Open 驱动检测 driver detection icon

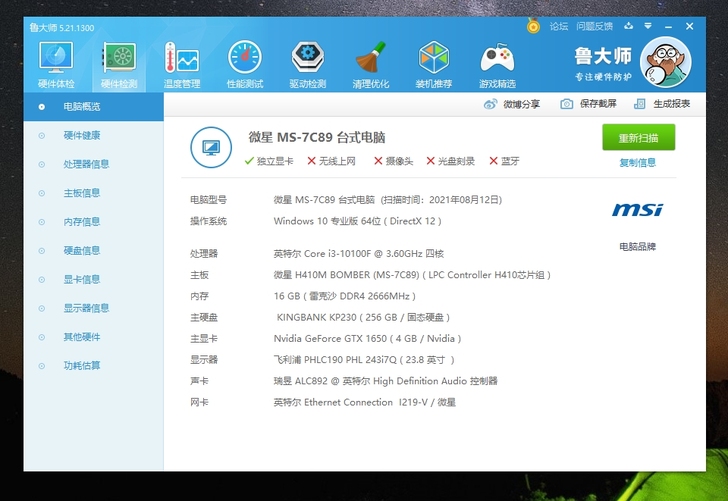coord(308,65)
